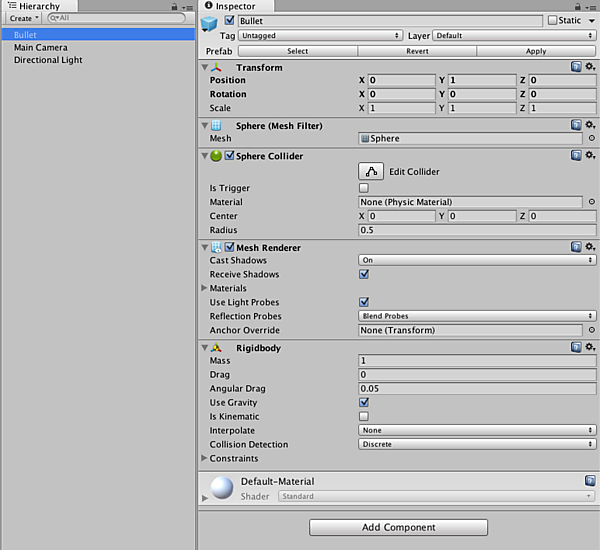Viewport: 600px width, 550px height.
Task: Click the prefab Apply button
Action: click(x=536, y=50)
